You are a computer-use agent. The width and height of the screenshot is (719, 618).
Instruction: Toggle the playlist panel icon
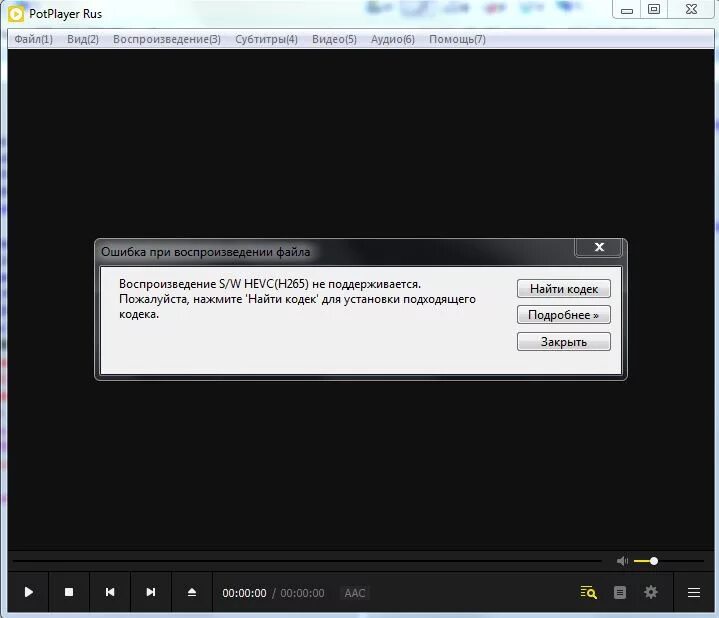click(x=619, y=592)
